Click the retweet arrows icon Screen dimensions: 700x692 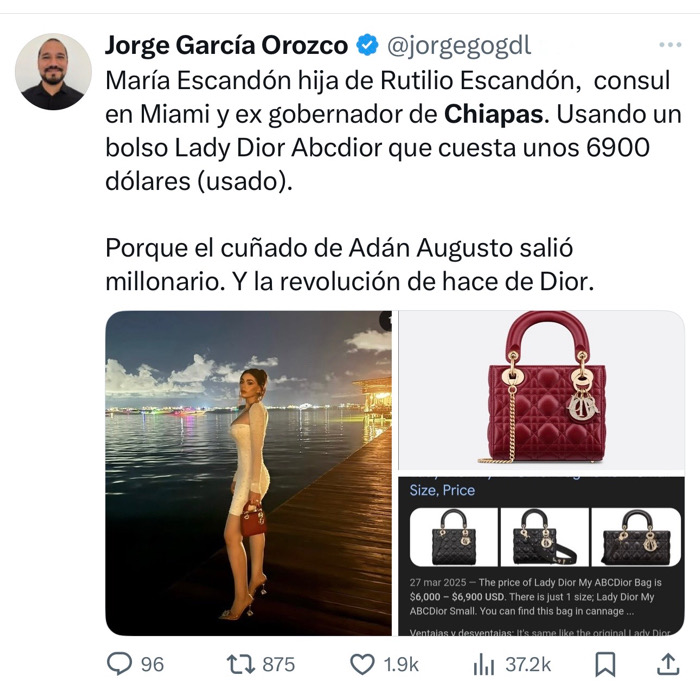coord(241,664)
